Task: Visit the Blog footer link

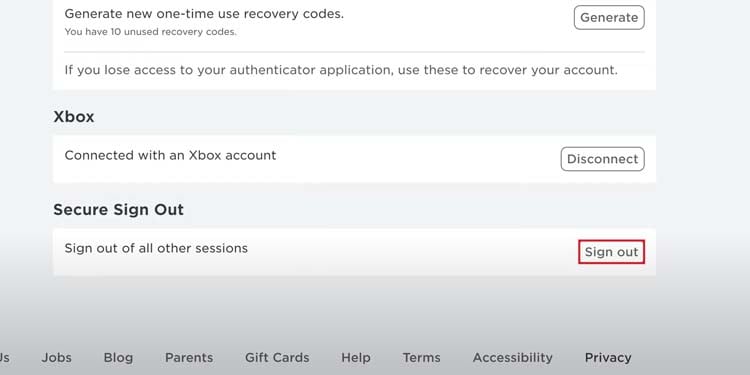Action: pyautogui.click(x=118, y=358)
